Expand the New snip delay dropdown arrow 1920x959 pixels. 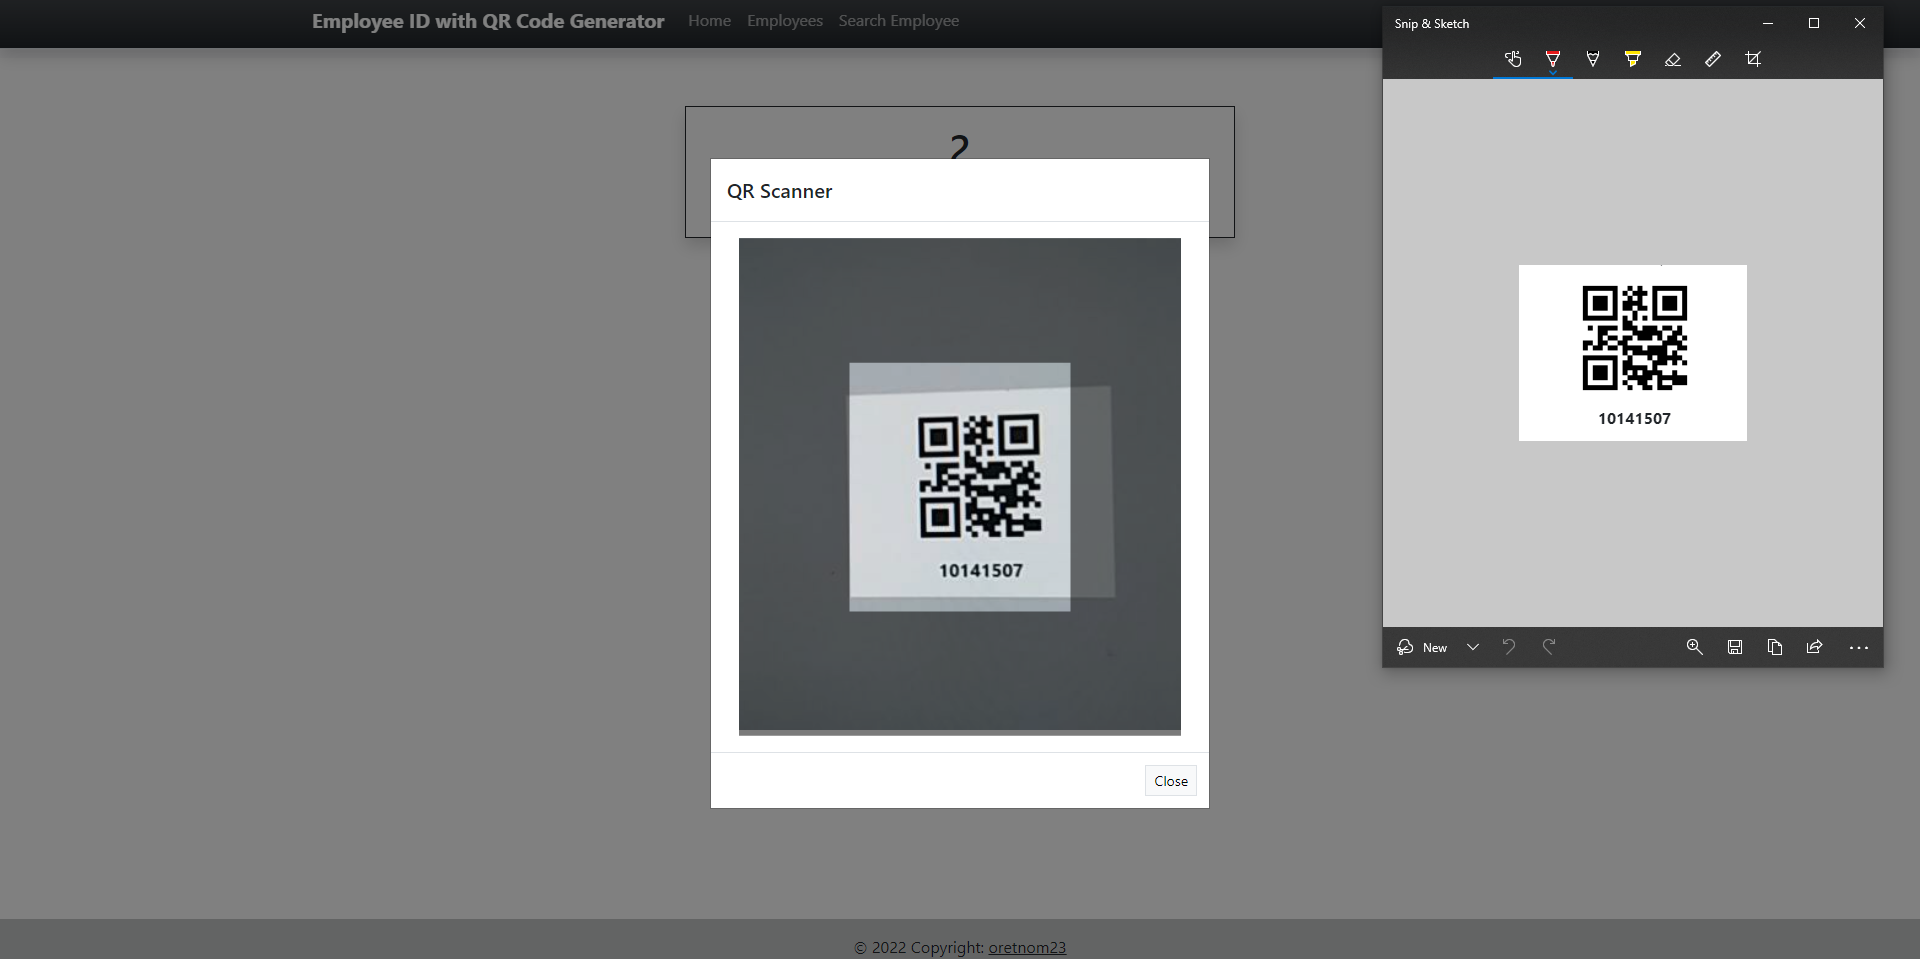click(1473, 647)
